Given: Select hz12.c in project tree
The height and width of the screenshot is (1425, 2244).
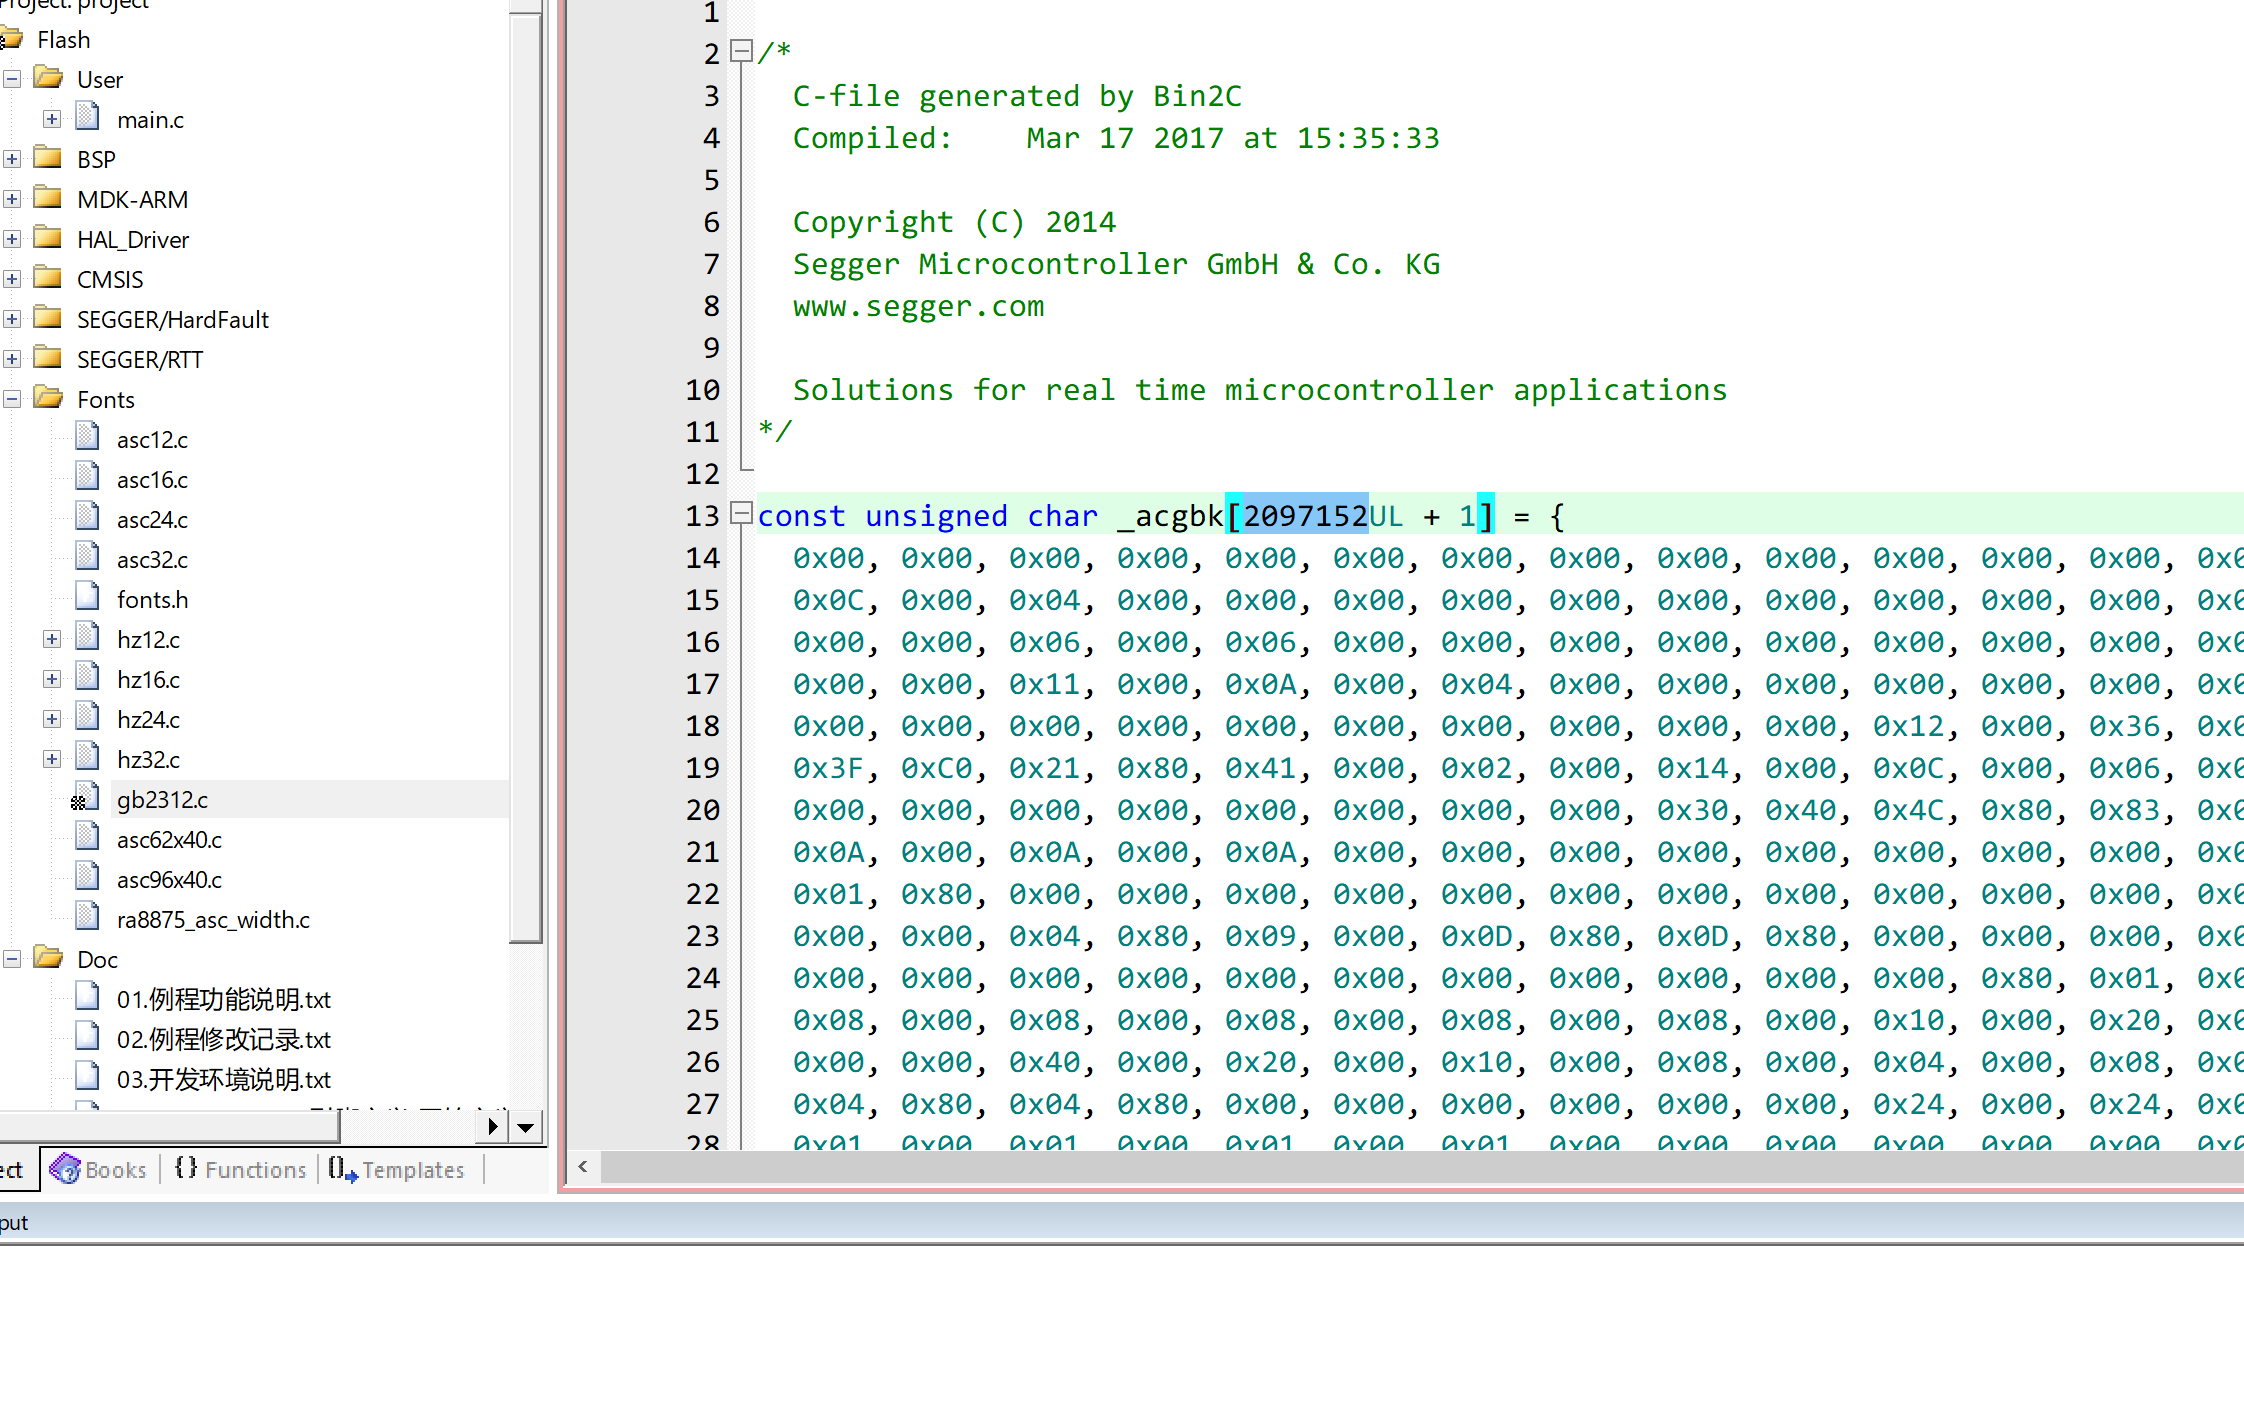Looking at the screenshot, I should tap(148, 640).
